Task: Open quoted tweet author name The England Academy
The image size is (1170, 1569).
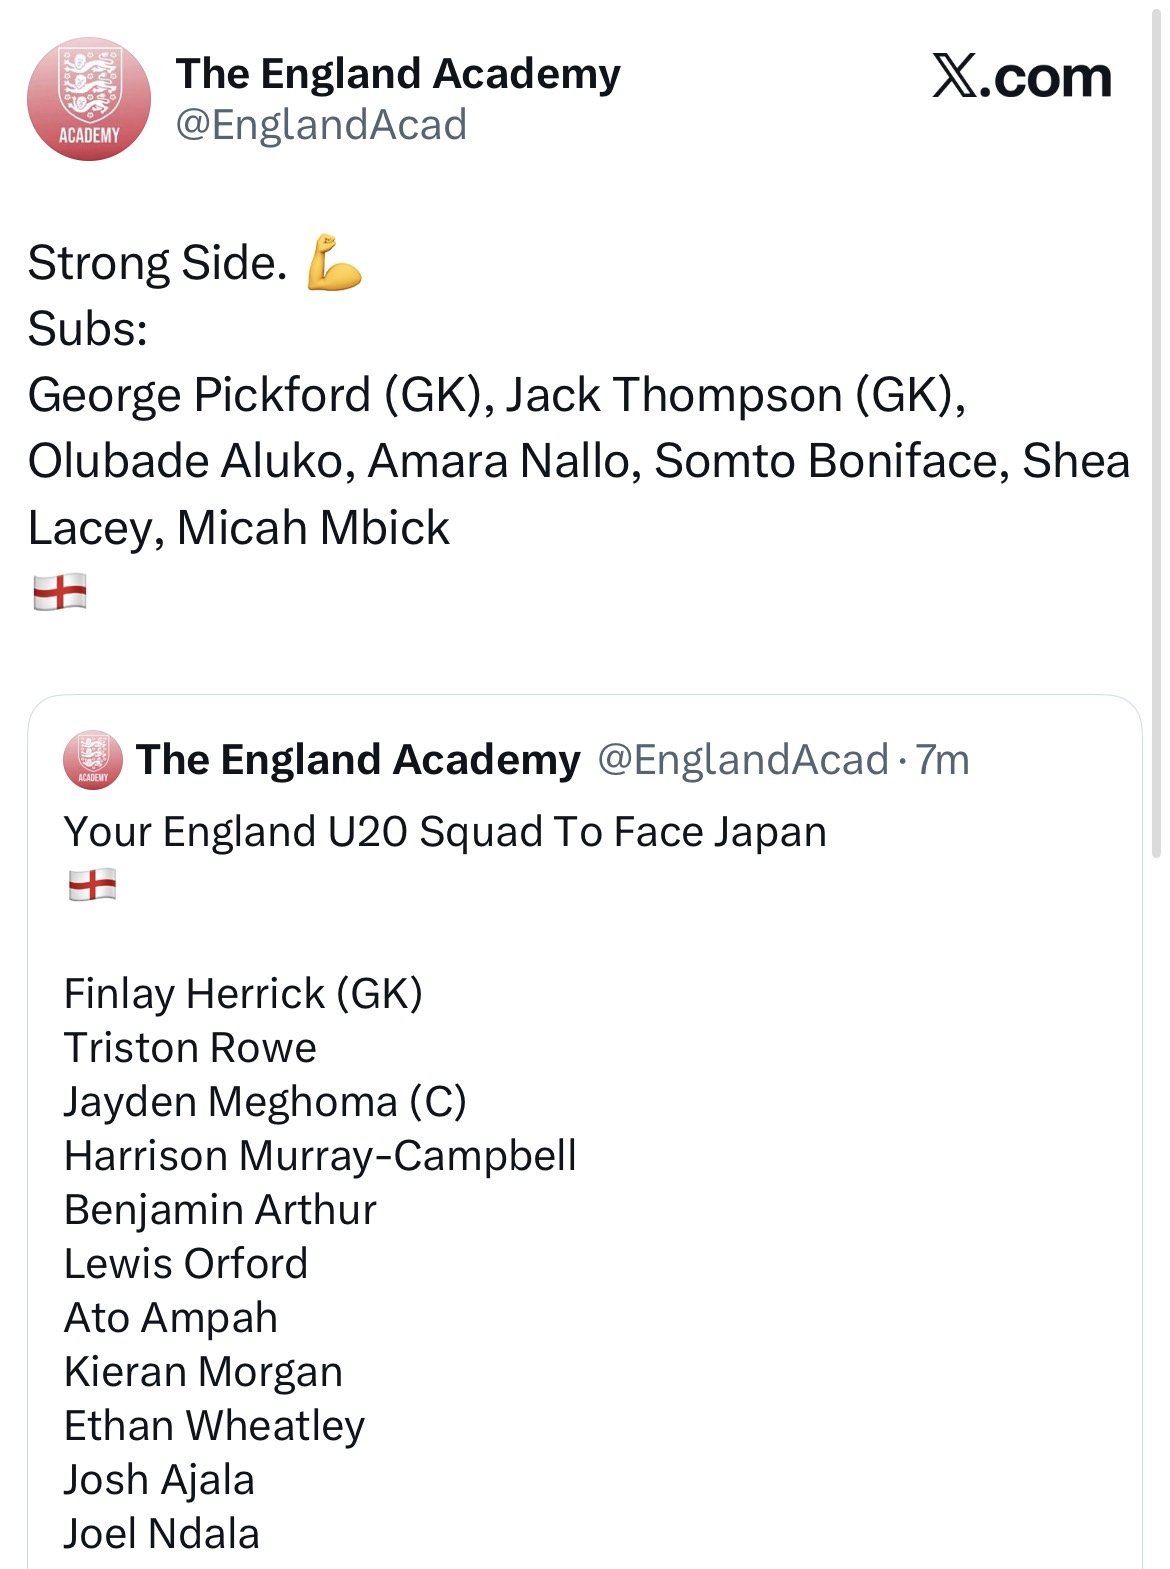Action: pos(358,760)
